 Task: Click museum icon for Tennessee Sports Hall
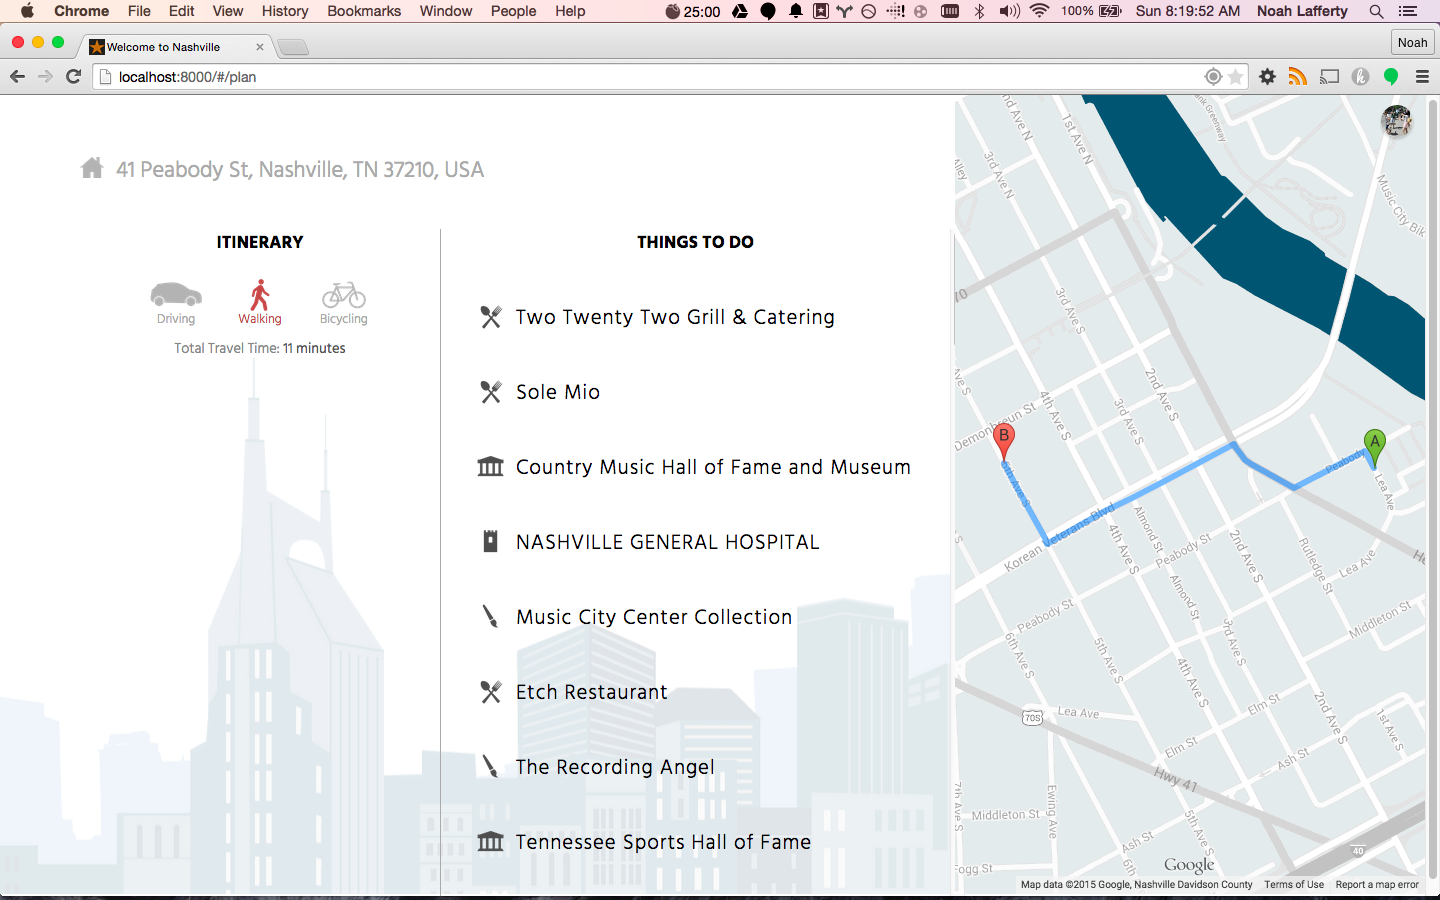[x=490, y=842]
